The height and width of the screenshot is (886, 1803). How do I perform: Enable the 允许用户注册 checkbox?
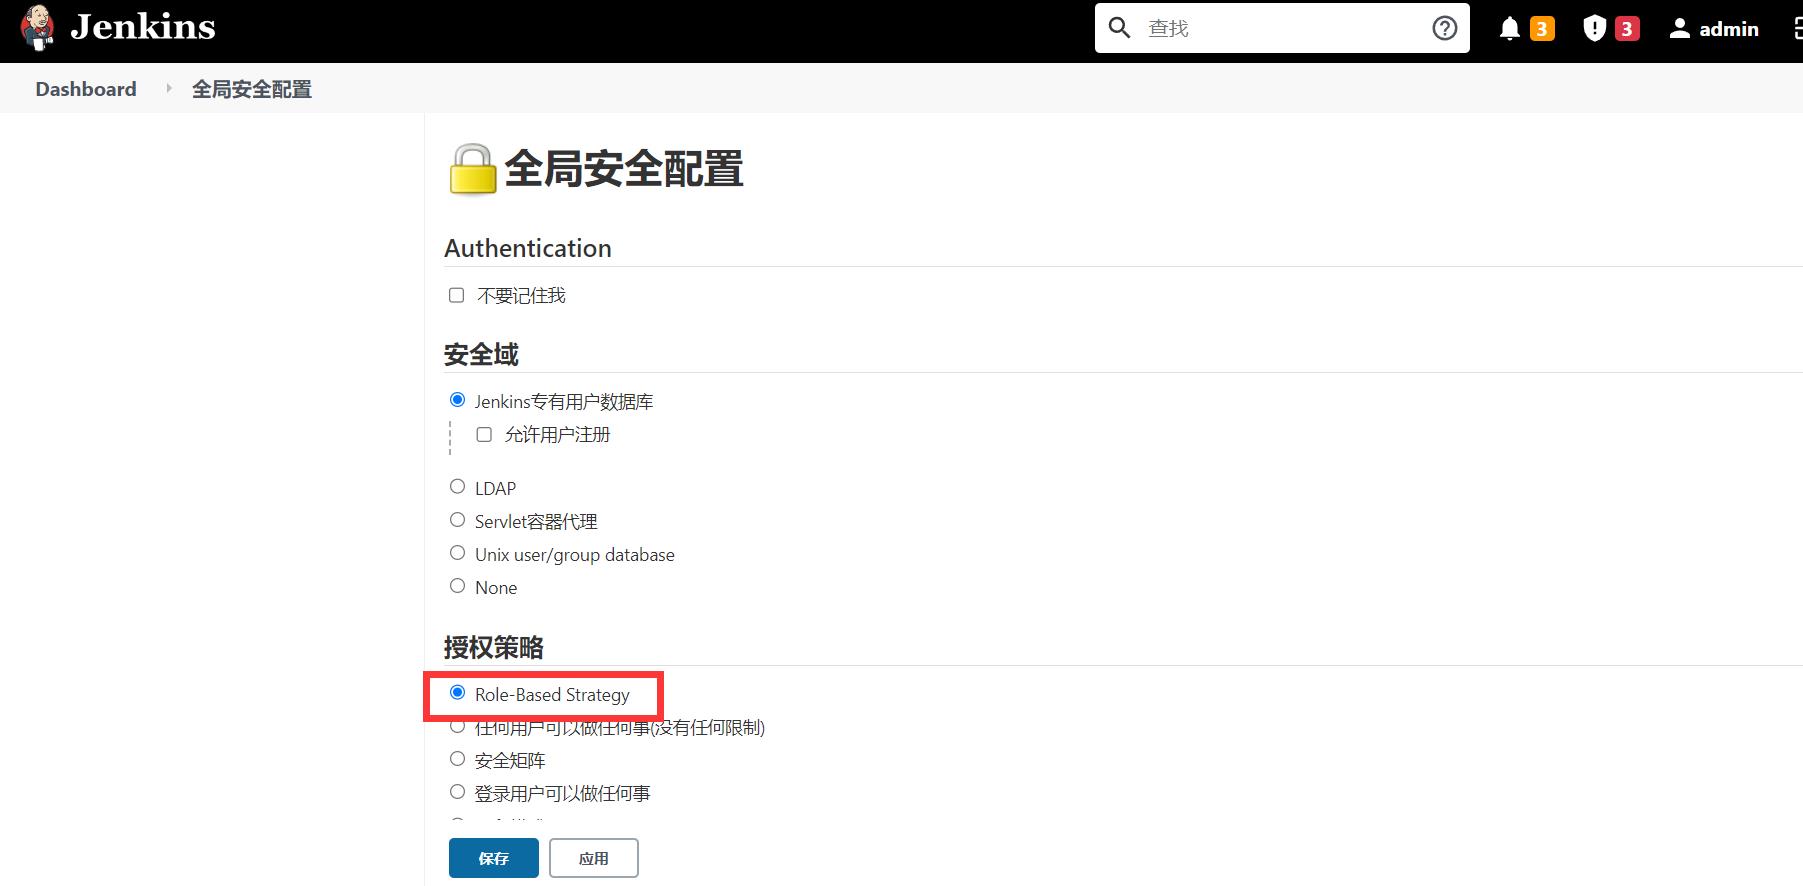484,434
